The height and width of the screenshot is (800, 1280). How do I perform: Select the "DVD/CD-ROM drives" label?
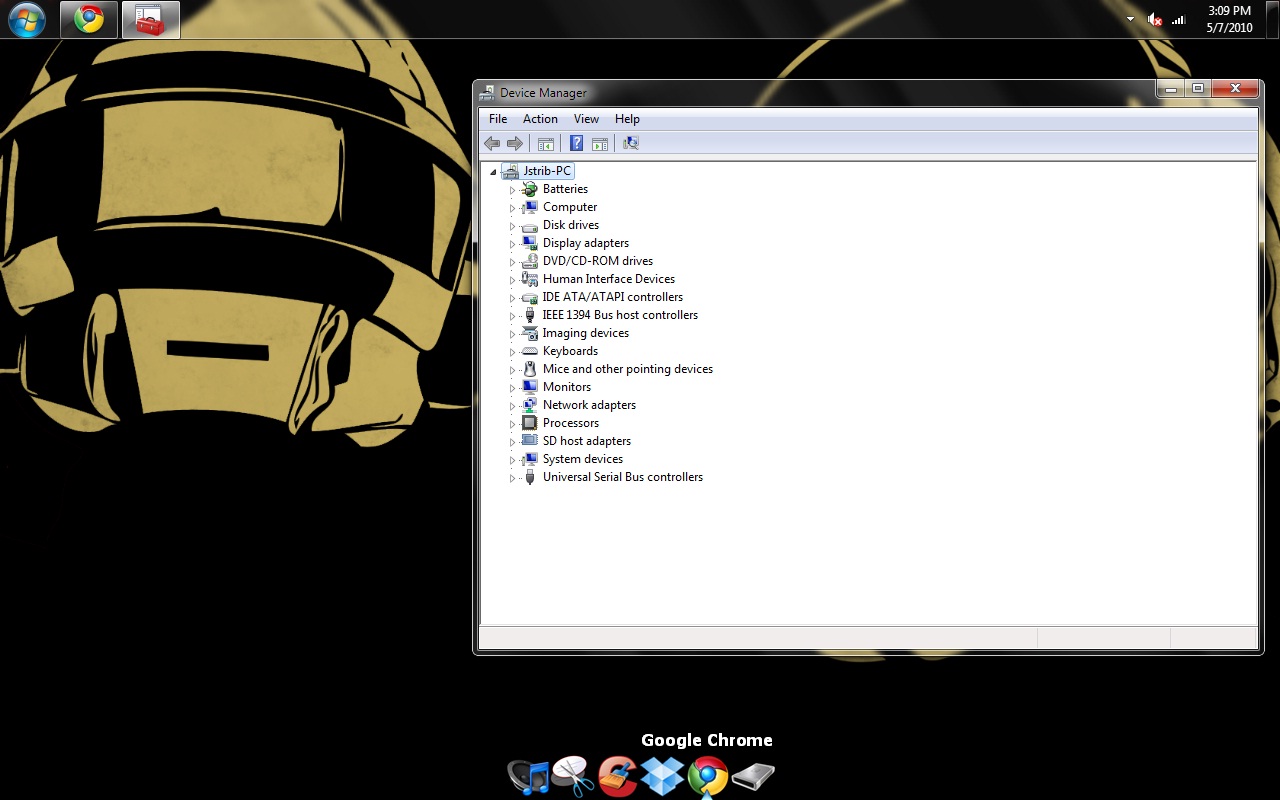pyautogui.click(x=598, y=261)
